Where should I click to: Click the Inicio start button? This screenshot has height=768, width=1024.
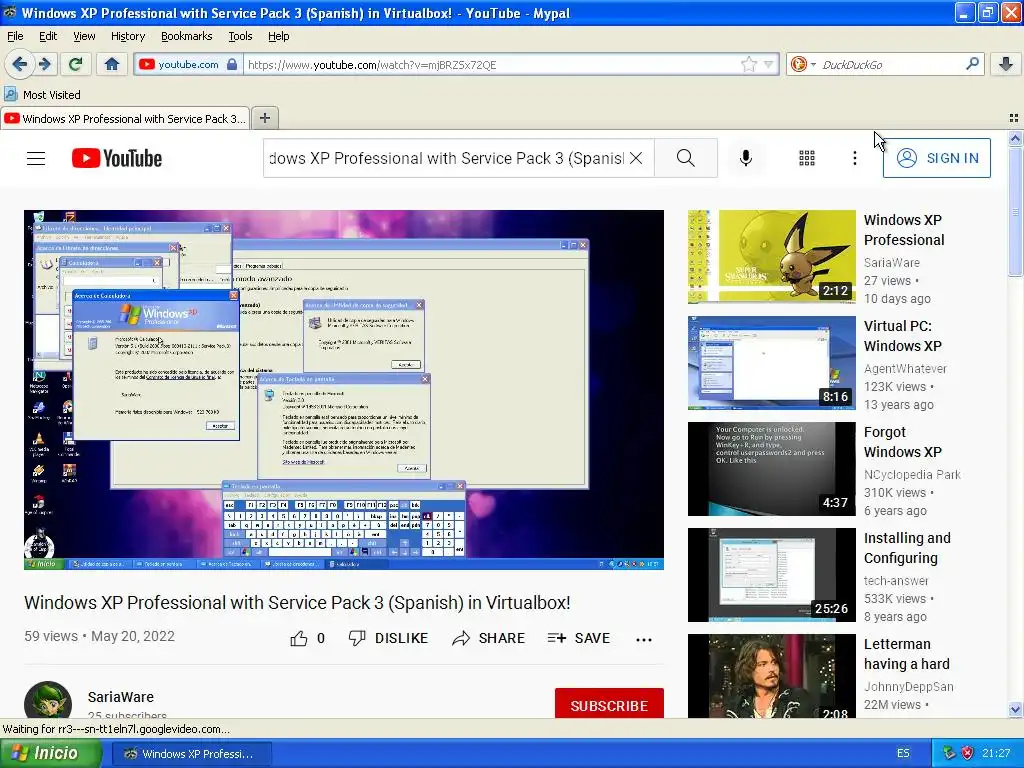pyautogui.click(x=50, y=753)
